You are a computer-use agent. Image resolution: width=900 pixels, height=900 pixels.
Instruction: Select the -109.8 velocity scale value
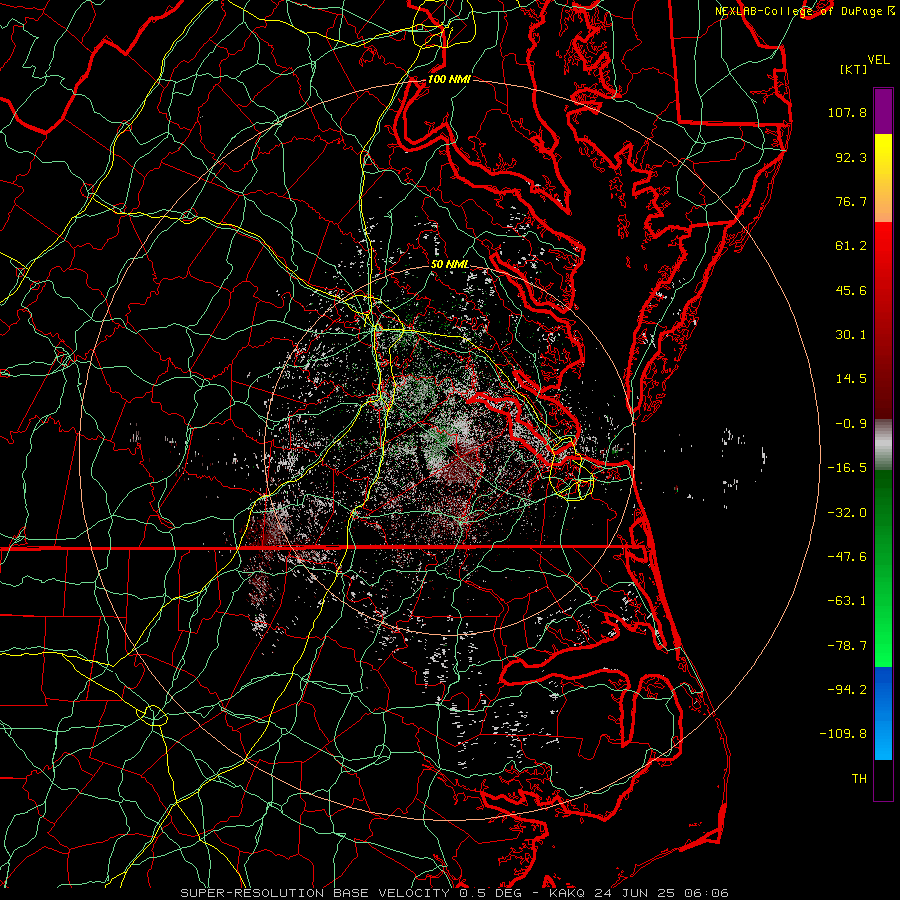(844, 734)
